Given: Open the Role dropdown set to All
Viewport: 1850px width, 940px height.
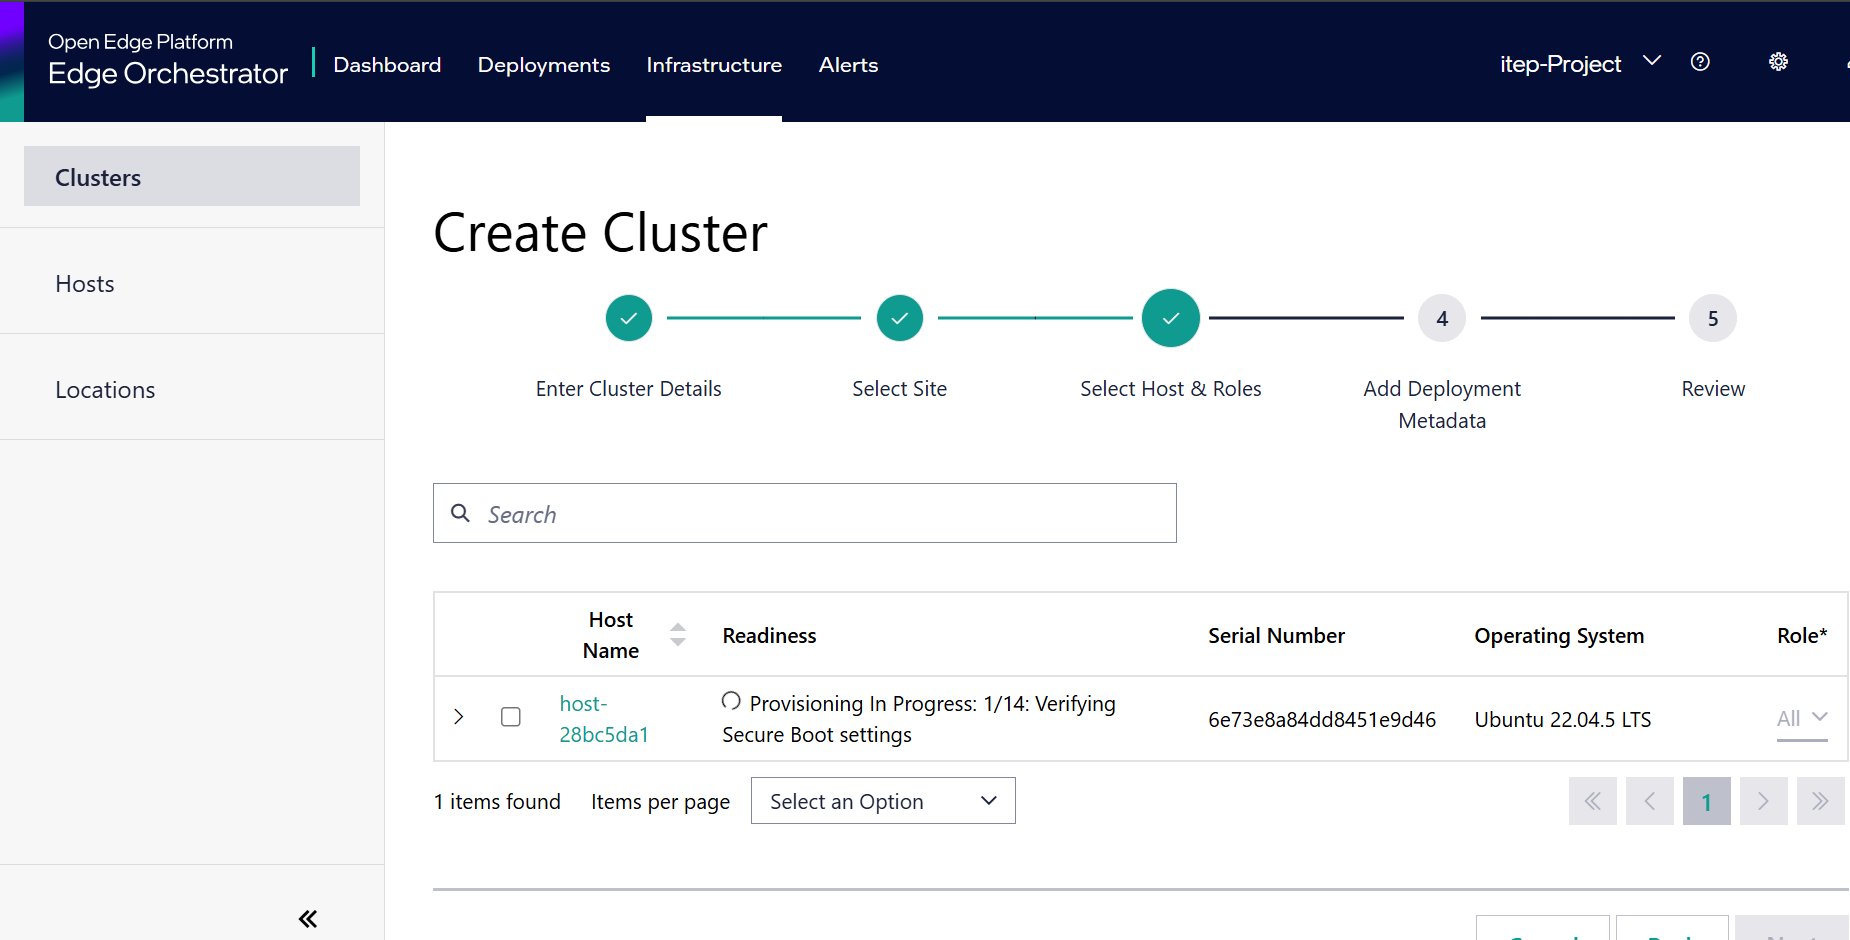Looking at the screenshot, I should click(1801, 718).
